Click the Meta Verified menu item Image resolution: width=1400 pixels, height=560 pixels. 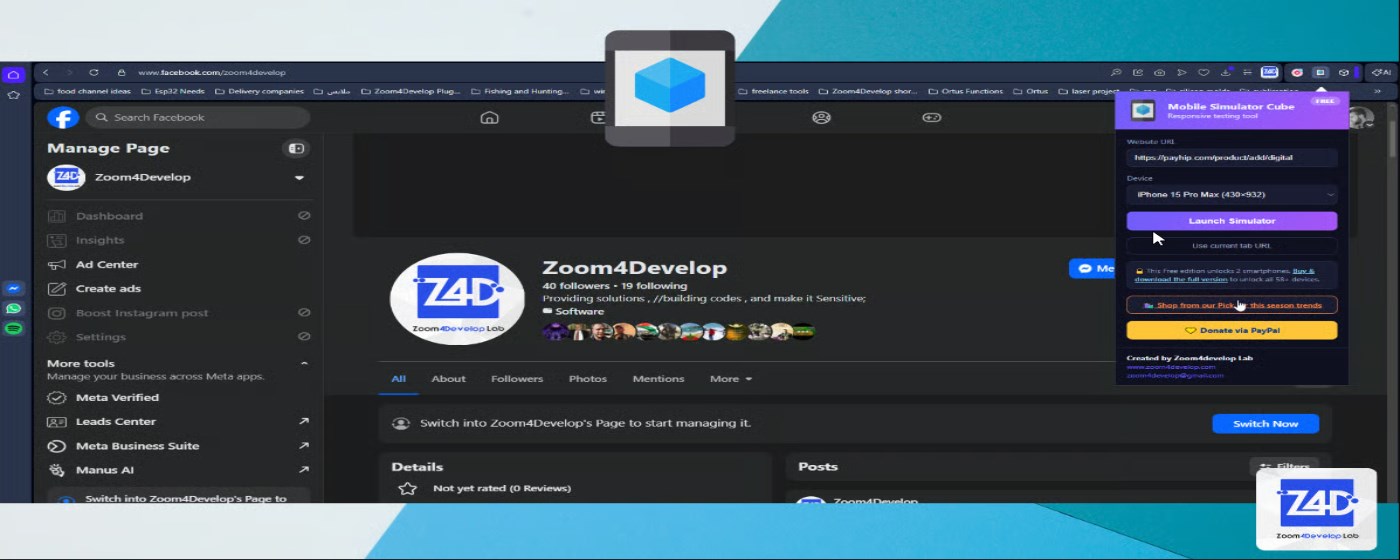click(180, 398)
